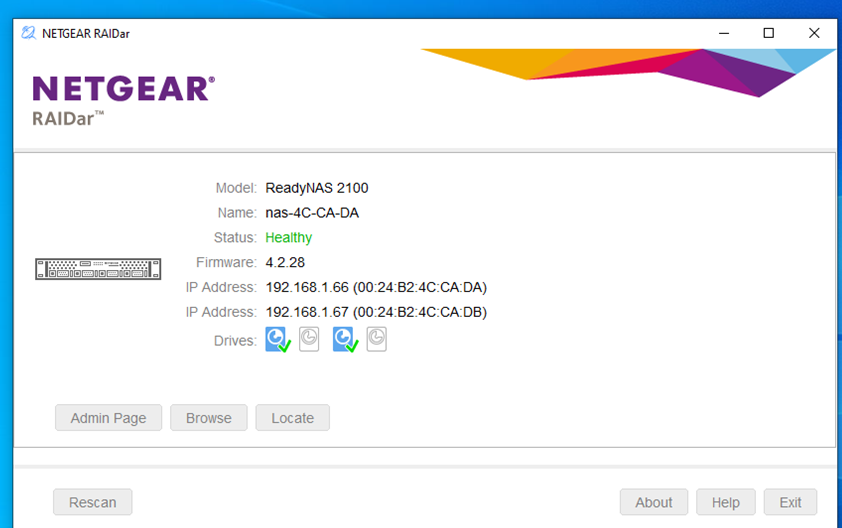Click the first healthy drive icon
Image resolution: width=842 pixels, height=528 pixels.
278,339
